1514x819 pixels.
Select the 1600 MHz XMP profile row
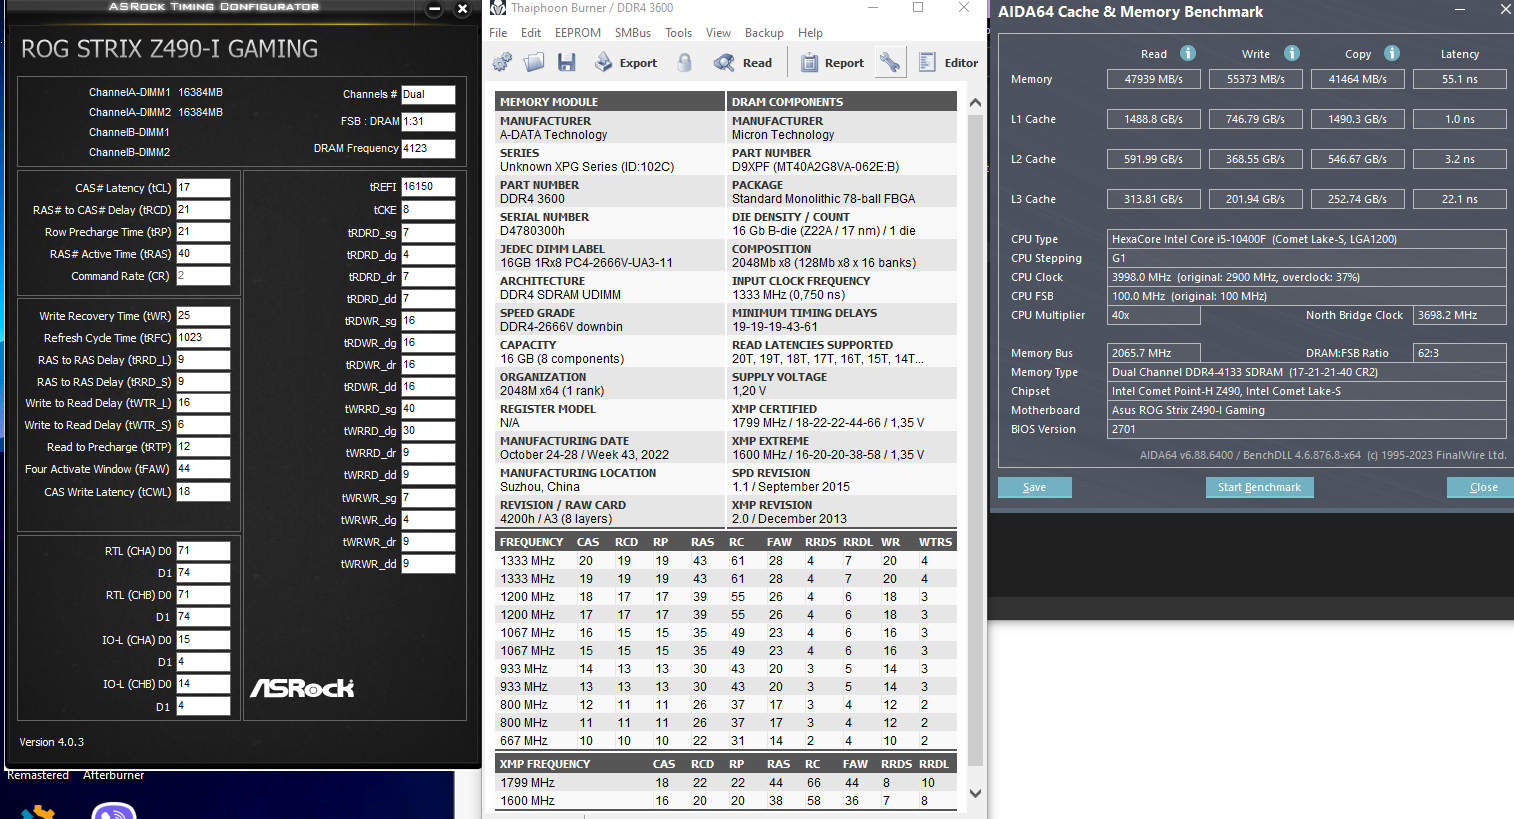pos(726,801)
